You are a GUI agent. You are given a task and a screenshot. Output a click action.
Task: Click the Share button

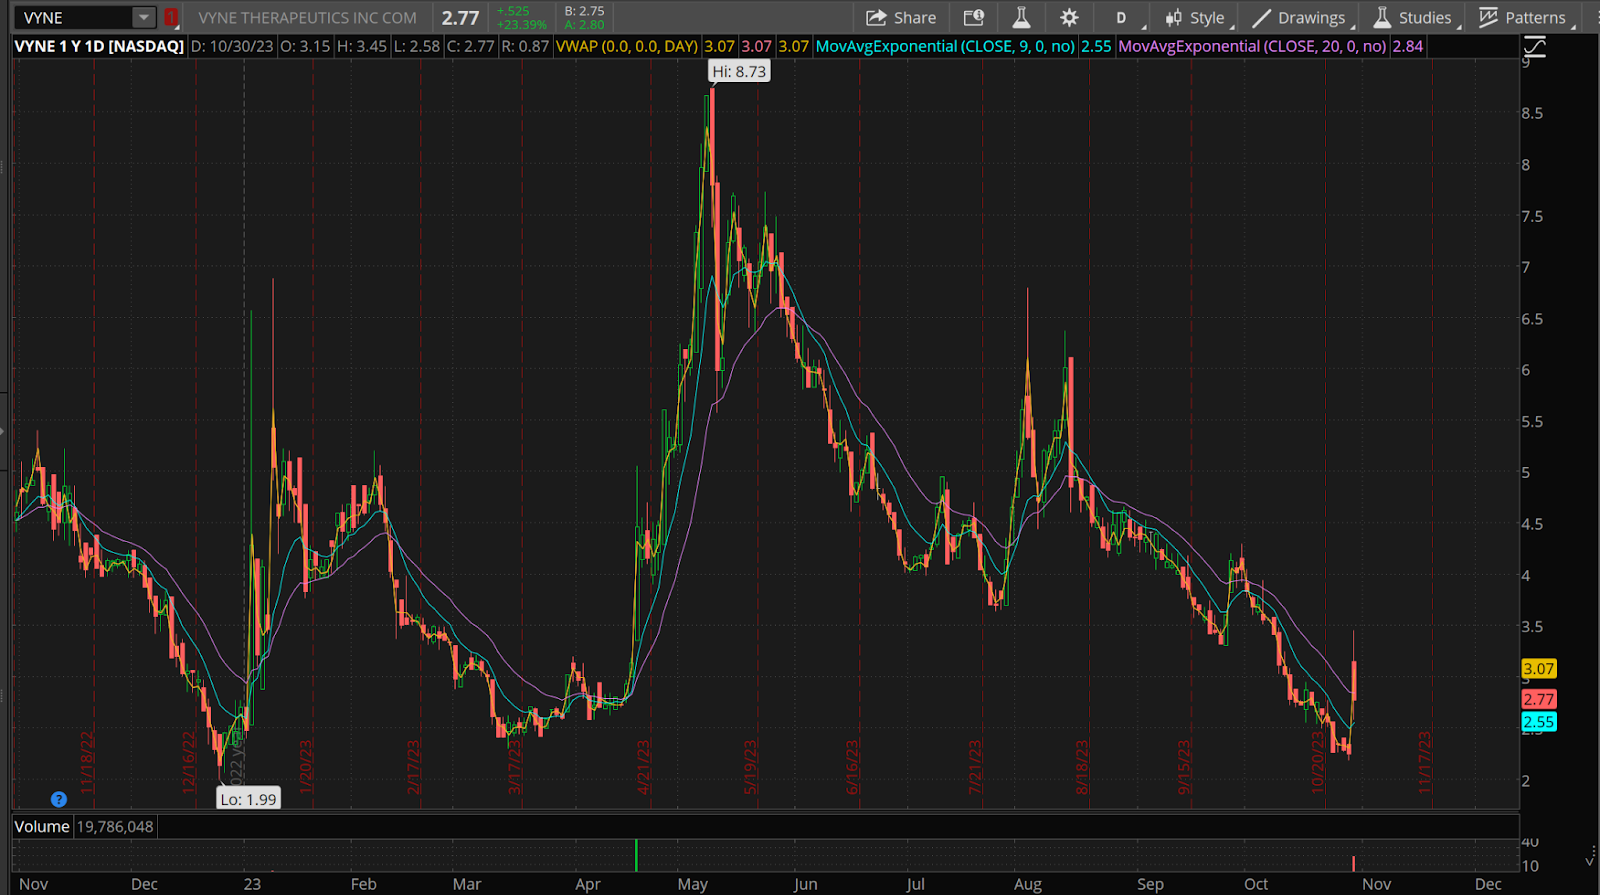901,18
